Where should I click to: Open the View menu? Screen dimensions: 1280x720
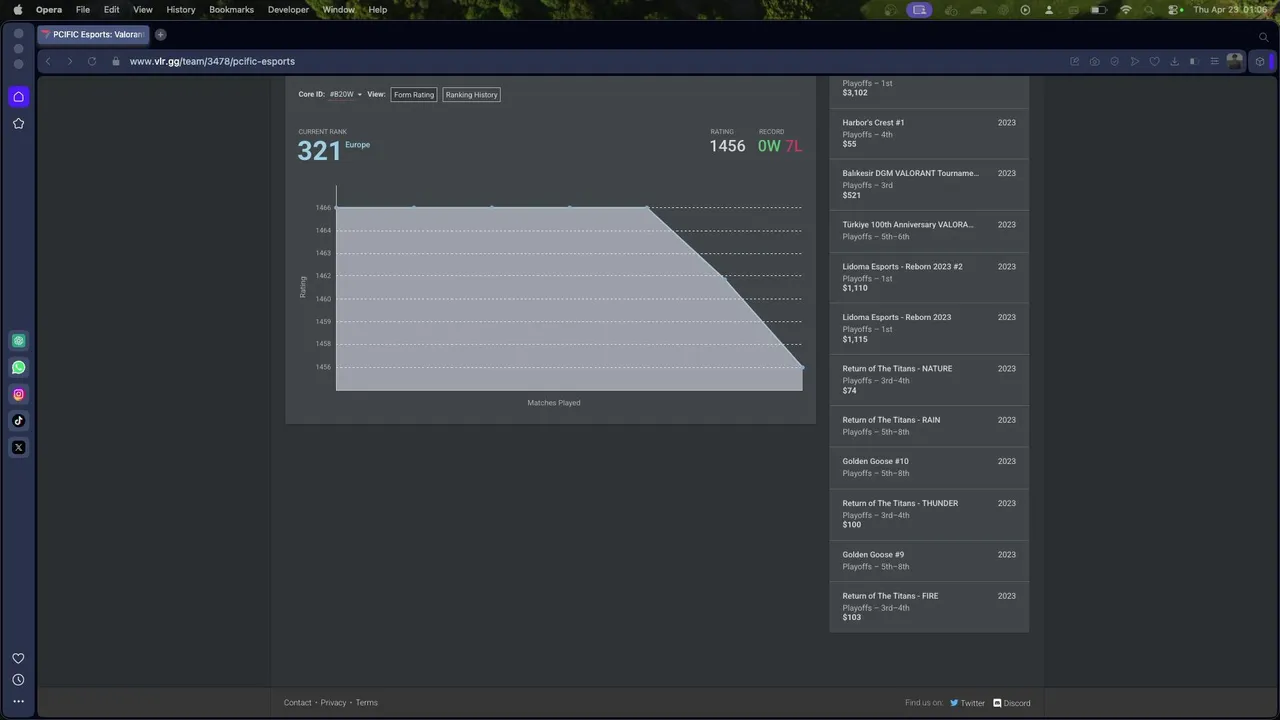[143, 9]
